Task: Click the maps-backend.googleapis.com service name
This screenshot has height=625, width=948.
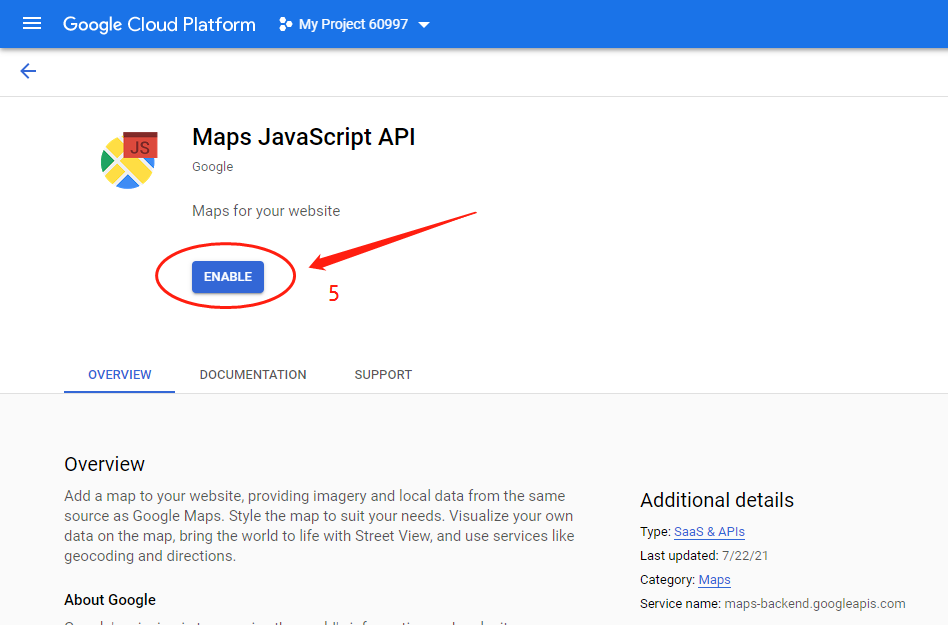Action: click(815, 603)
